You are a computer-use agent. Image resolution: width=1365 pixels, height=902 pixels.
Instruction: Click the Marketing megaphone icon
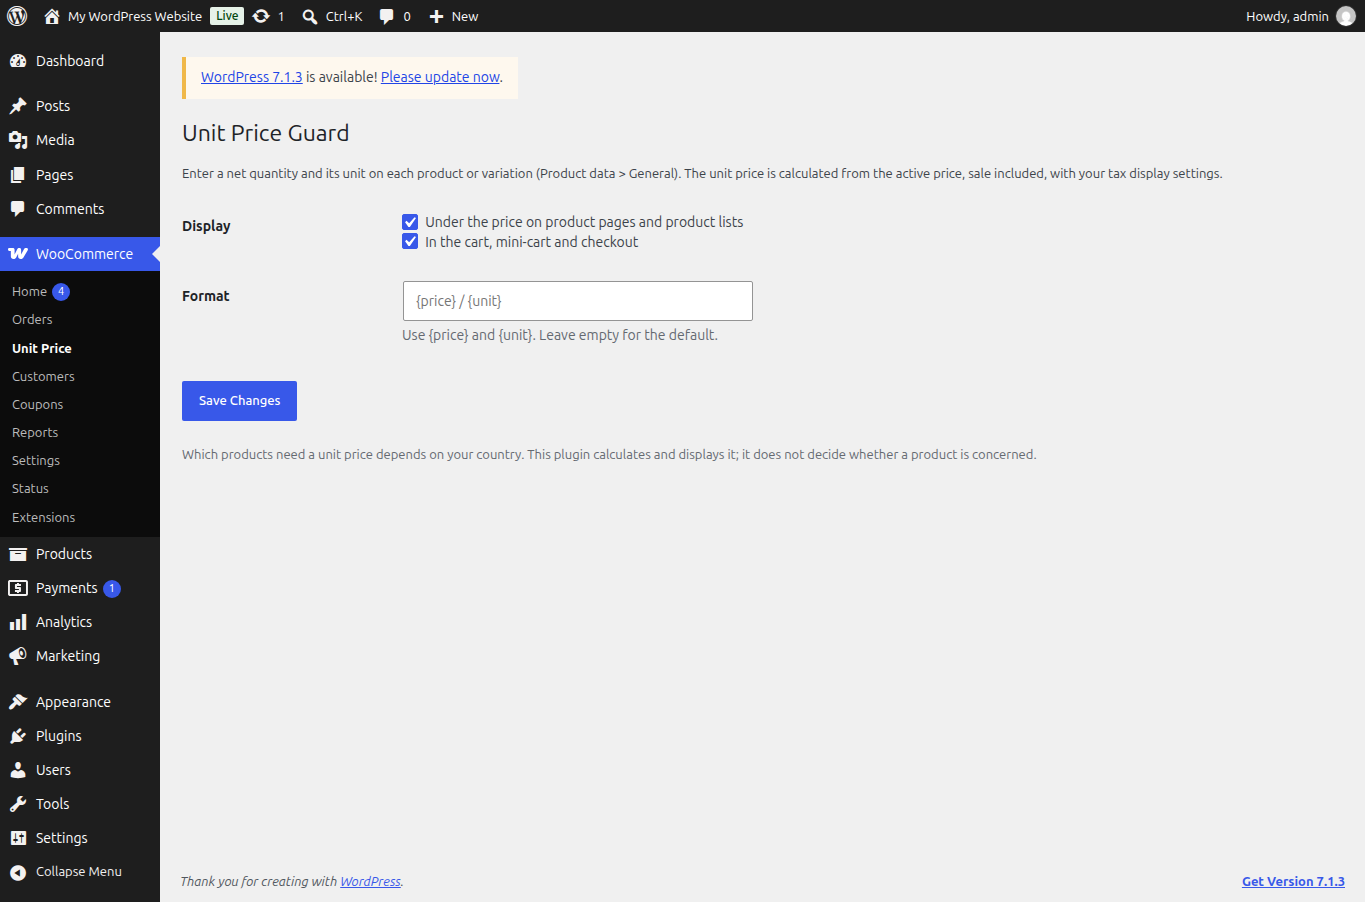[18, 656]
